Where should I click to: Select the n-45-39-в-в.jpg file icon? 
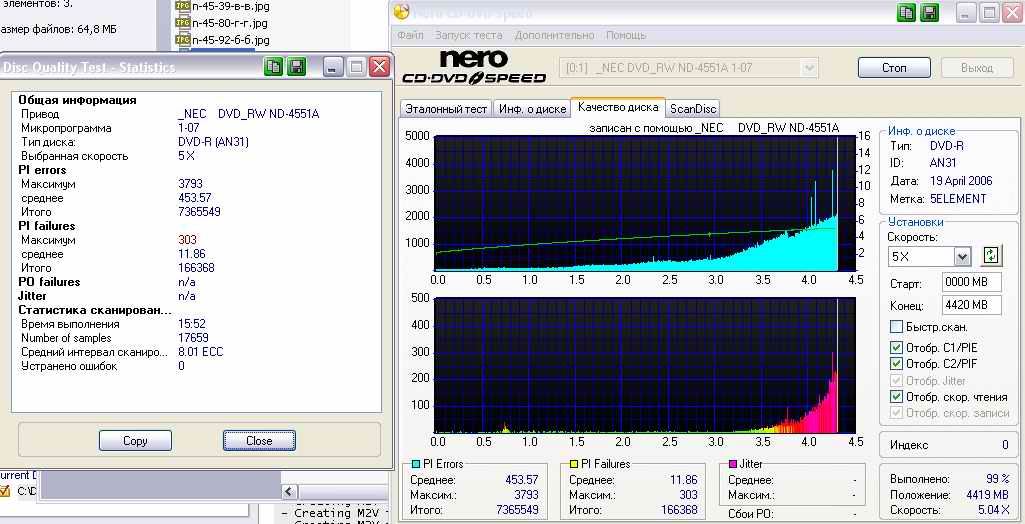click(182, 6)
